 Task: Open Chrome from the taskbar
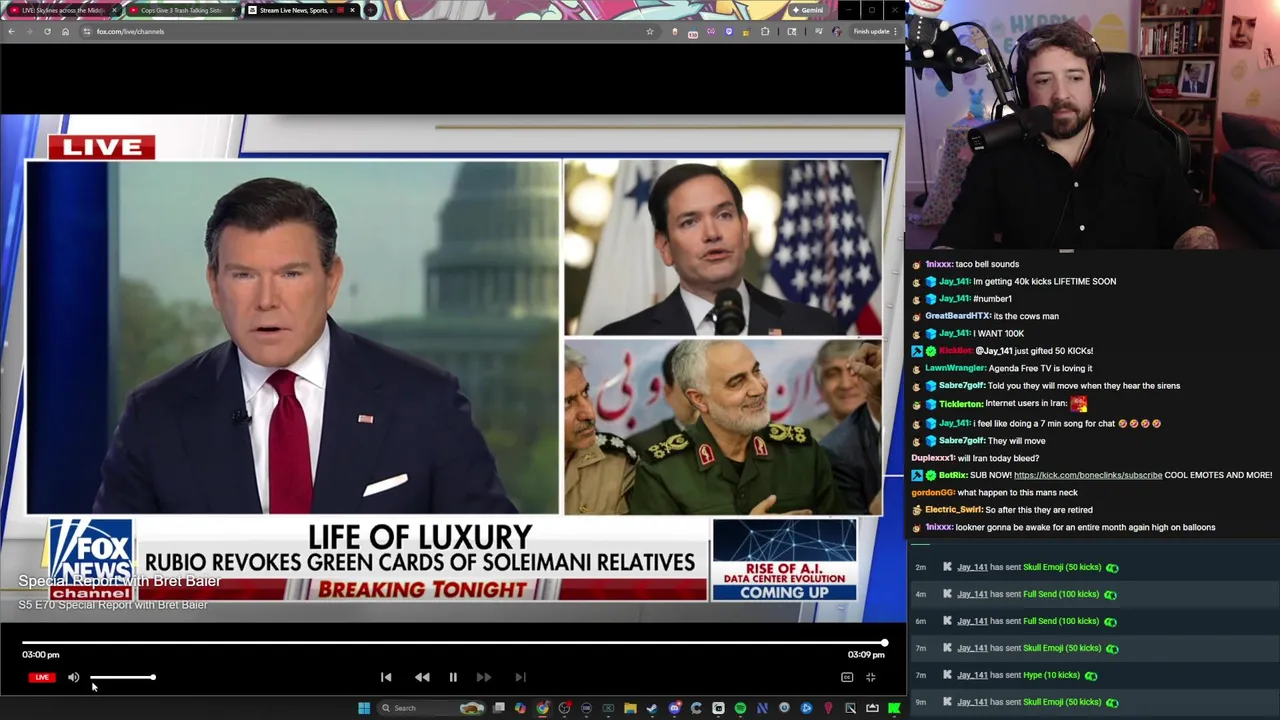click(x=543, y=708)
